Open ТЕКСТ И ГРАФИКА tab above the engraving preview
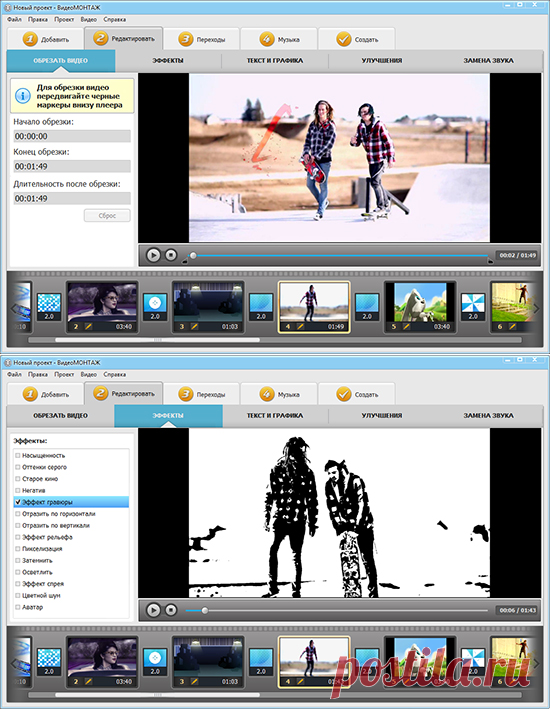This screenshot has width=550, height=709. tap(275, 415)
